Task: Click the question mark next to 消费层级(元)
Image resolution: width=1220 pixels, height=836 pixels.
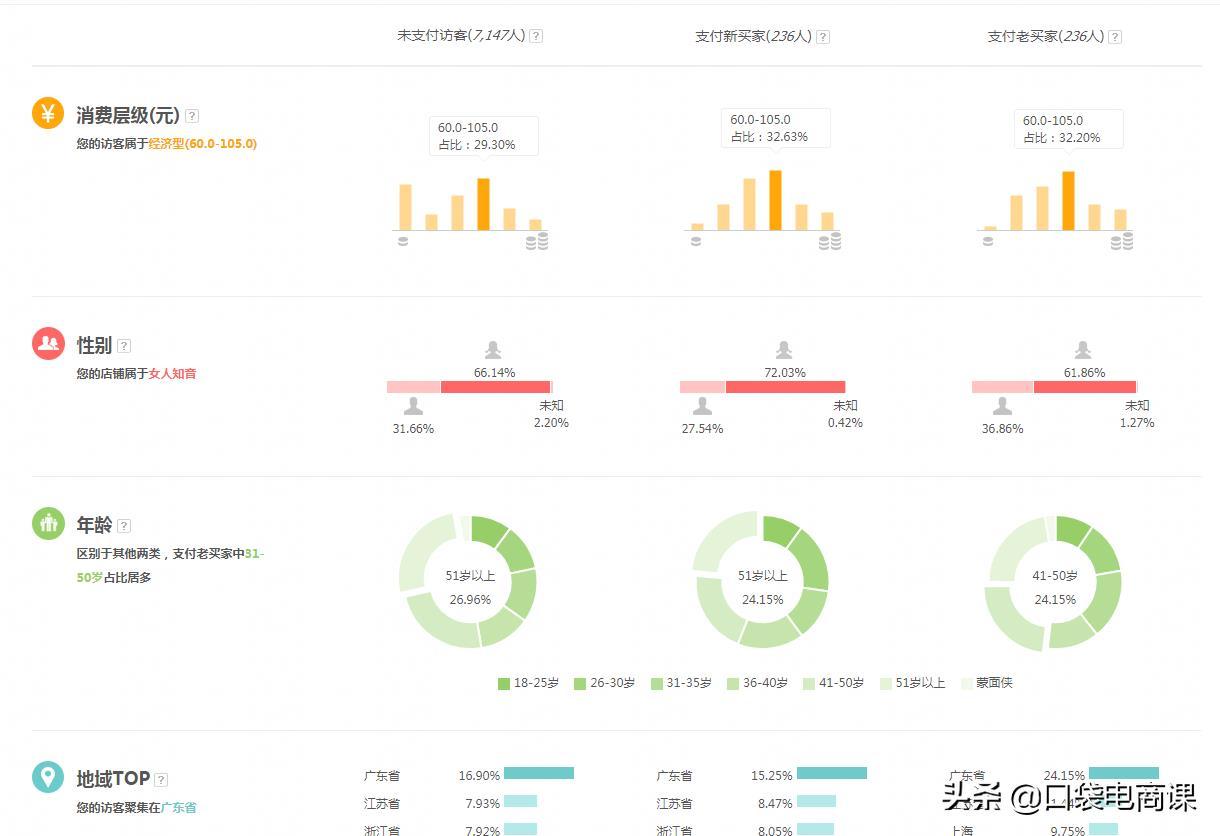Action: [x=192, y=116]
